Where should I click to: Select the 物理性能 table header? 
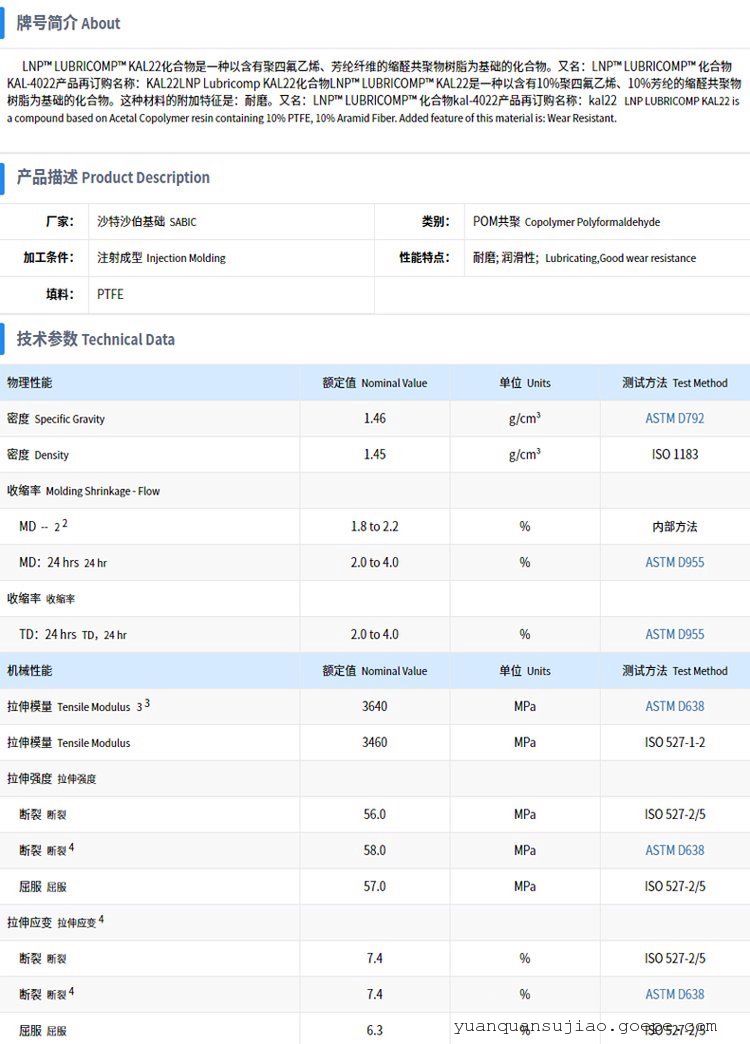pos(30,382)
